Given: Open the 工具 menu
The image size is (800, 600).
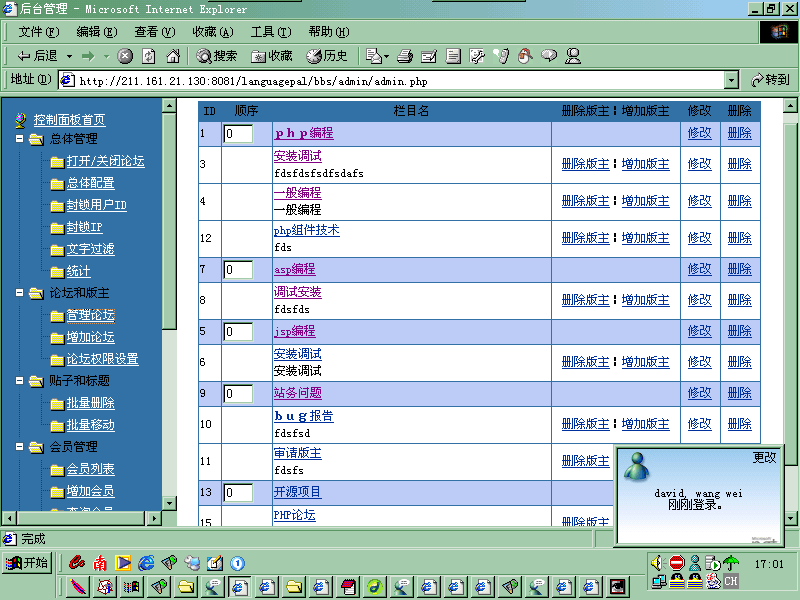Looking at the screenshot, I should click(x=270, y=32).
